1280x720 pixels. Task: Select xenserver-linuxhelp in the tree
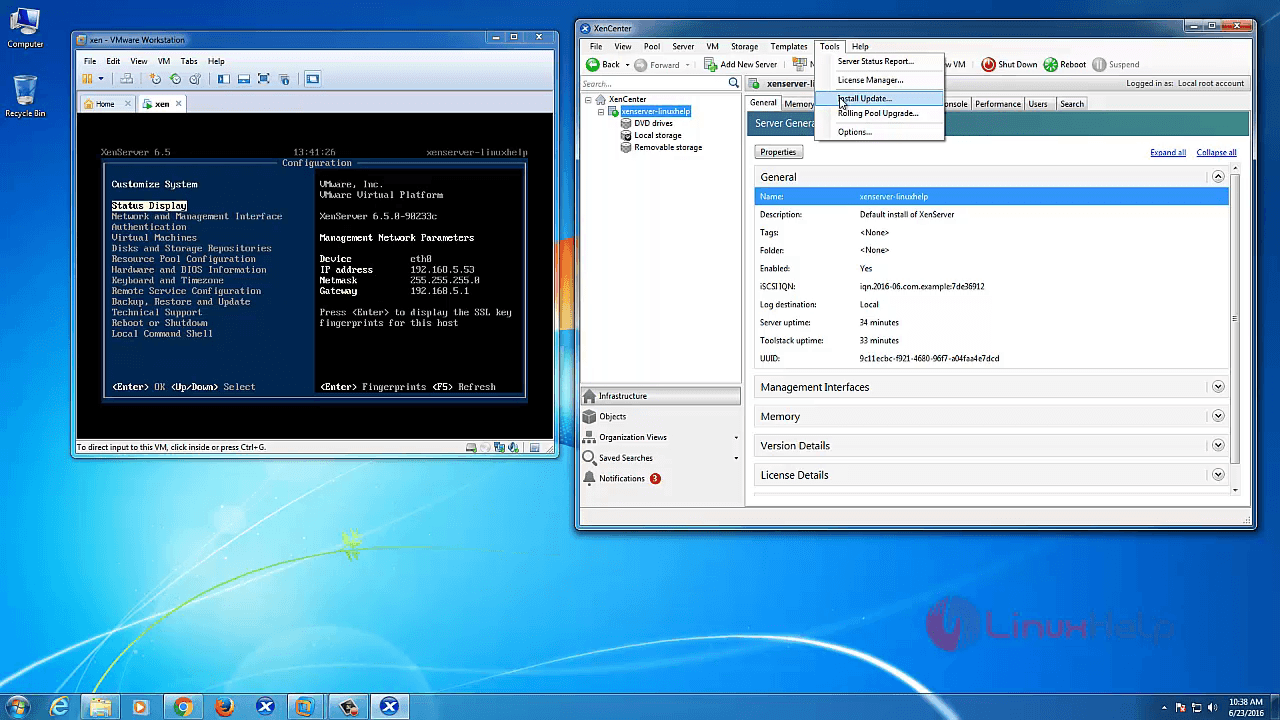coord(655,111)
